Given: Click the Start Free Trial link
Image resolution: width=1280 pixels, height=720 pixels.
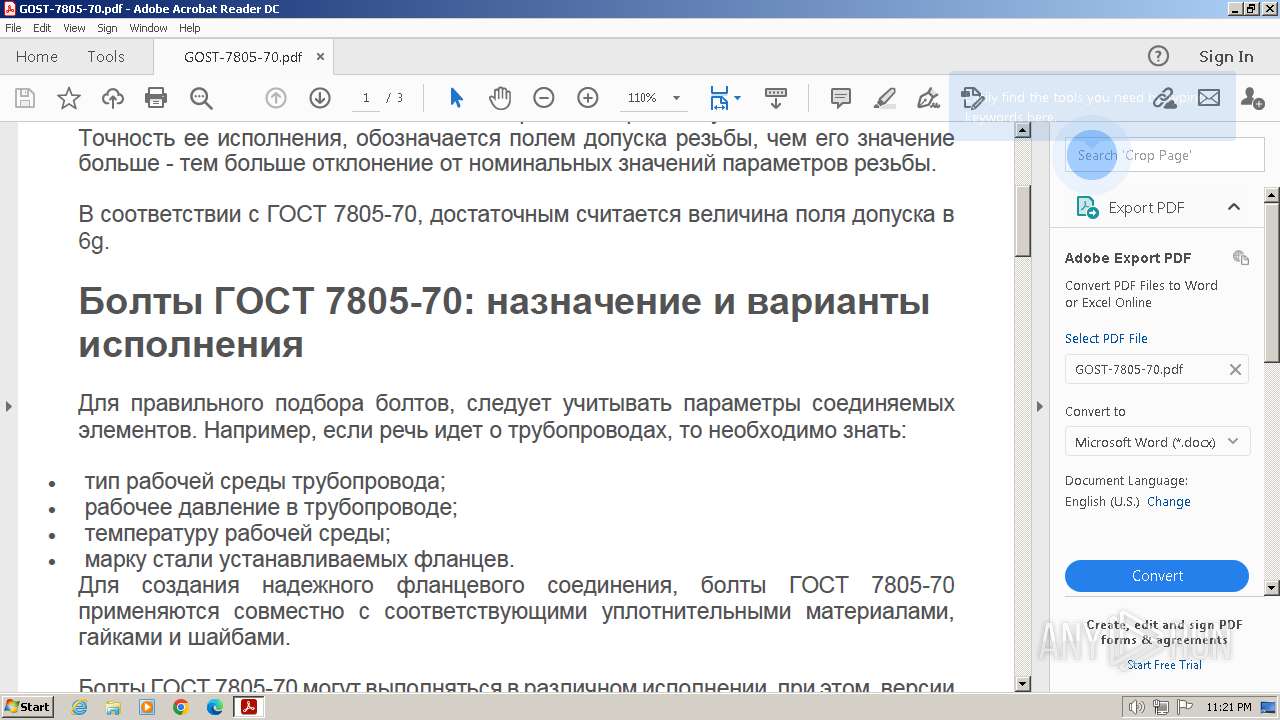Looking at the screenshot, I should point(1164,665).
